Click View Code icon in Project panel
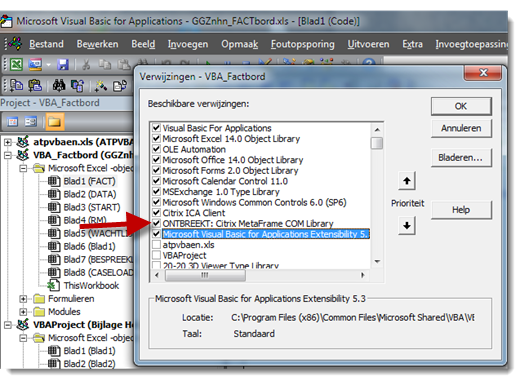The image size is (520, 381). coord(13,122)
